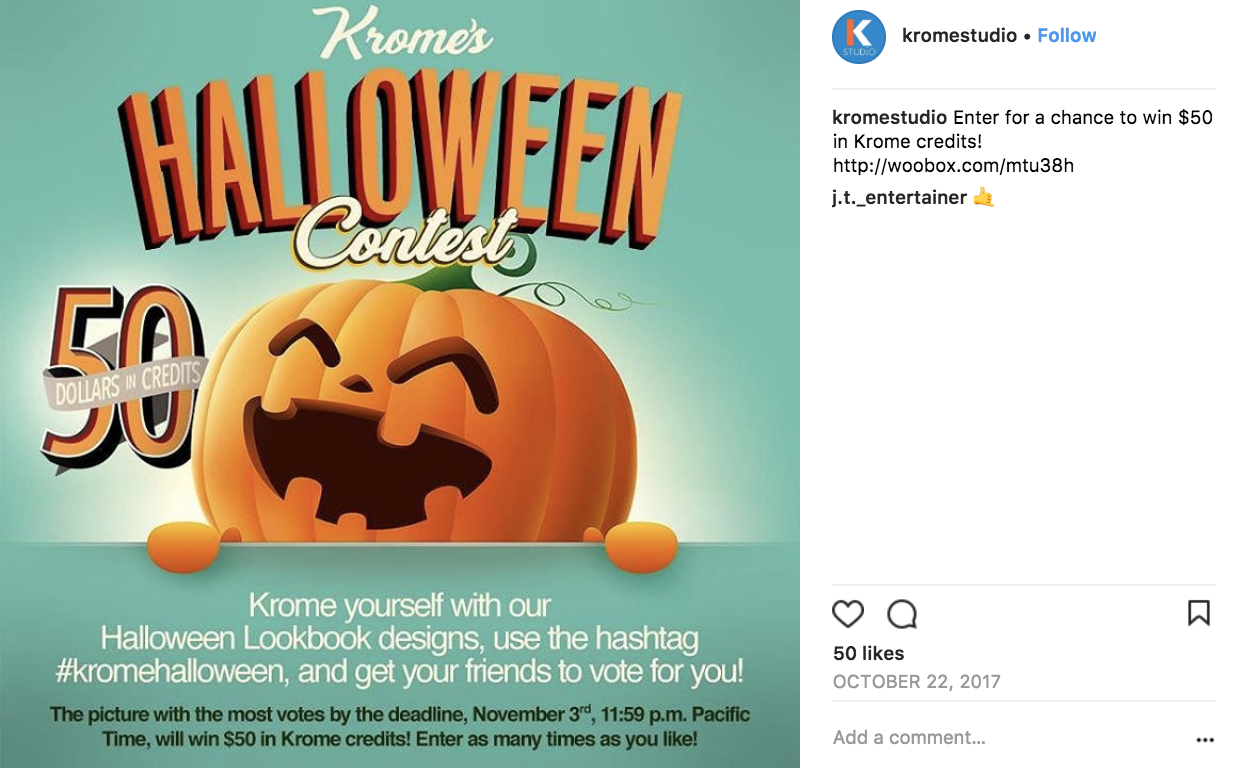Open the j.t._entertainer commenter profile
Viewport: 1244px width, 768px height.
(897, 197)
